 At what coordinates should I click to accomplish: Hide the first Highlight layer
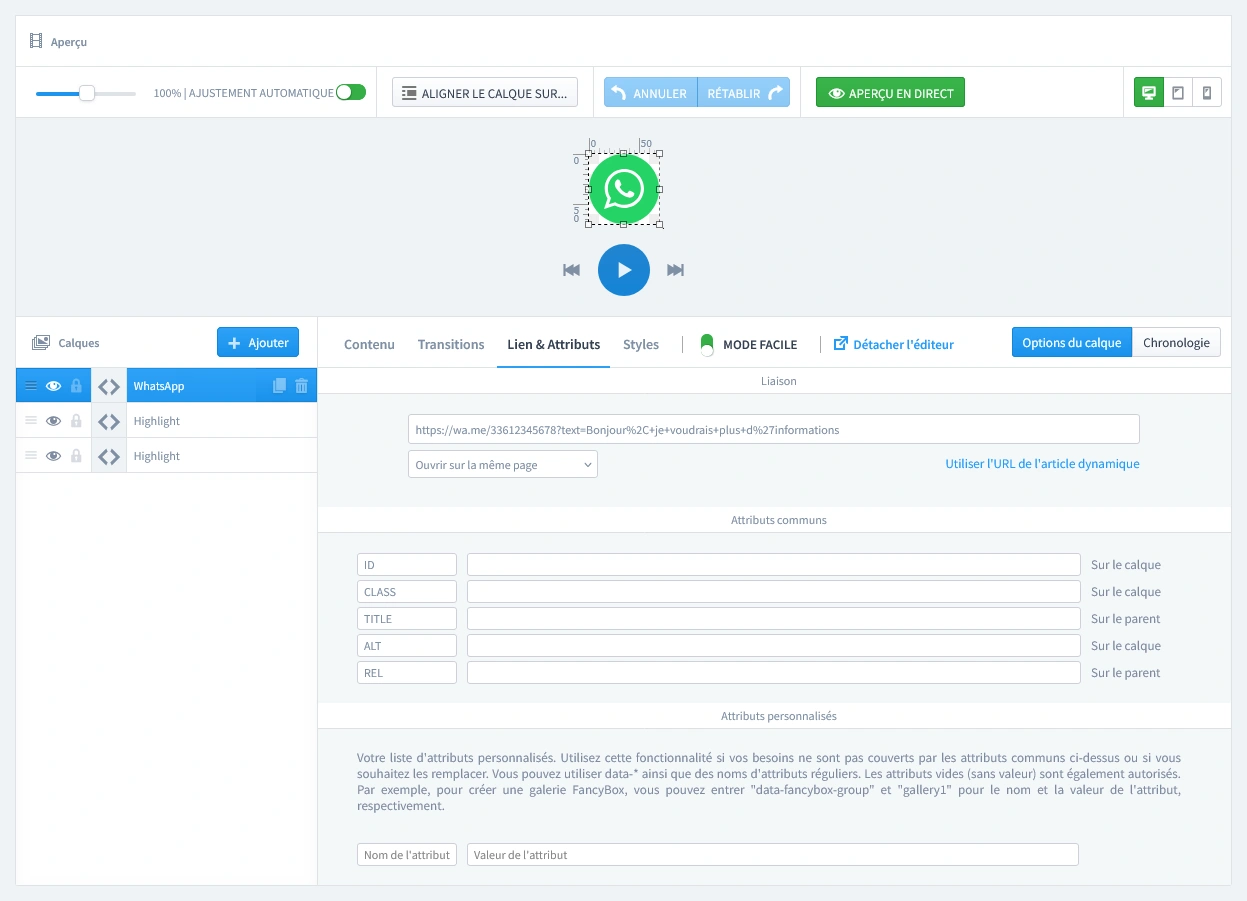(53, 421)
